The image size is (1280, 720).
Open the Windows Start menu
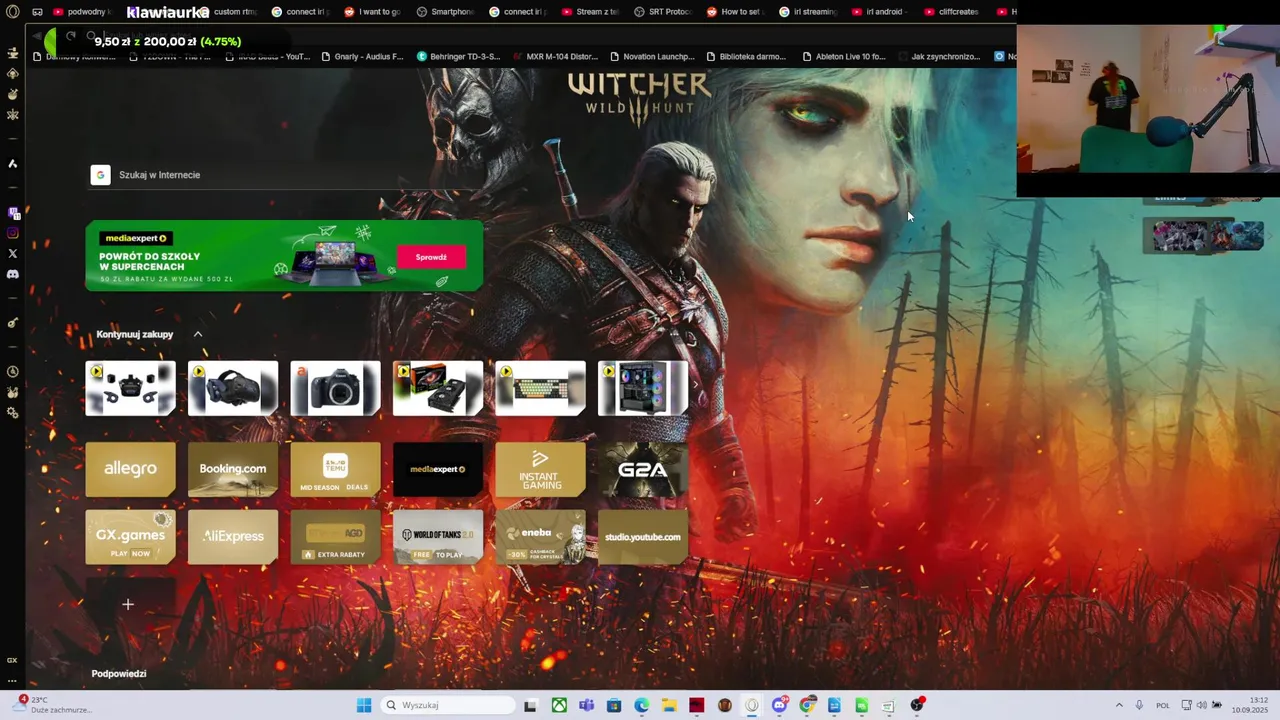click(364, 705)
